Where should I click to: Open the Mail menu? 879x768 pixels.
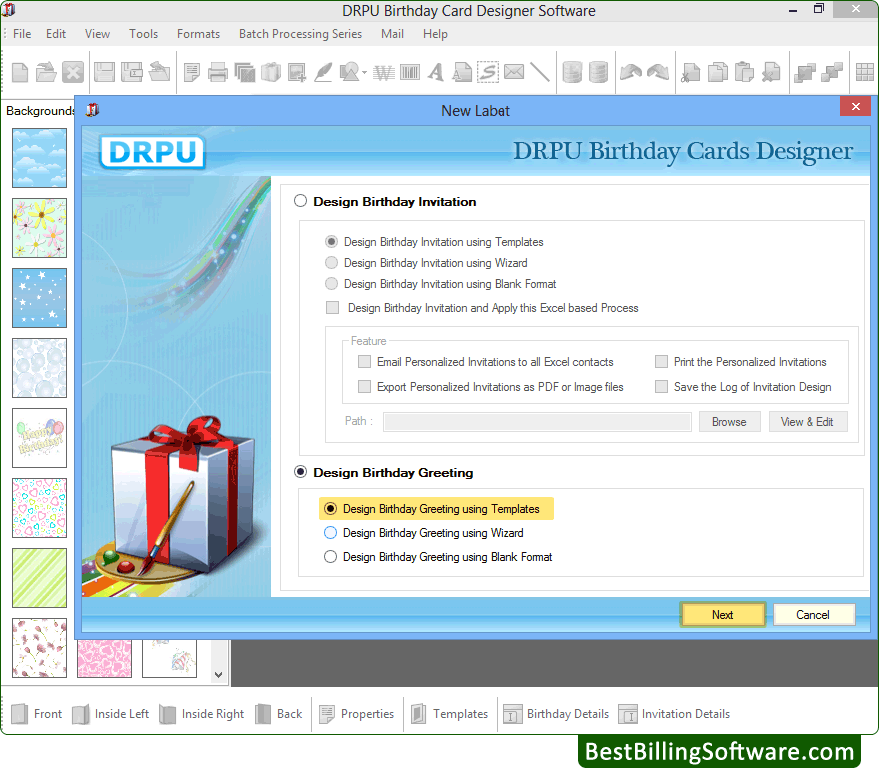[x=392, y=34]
